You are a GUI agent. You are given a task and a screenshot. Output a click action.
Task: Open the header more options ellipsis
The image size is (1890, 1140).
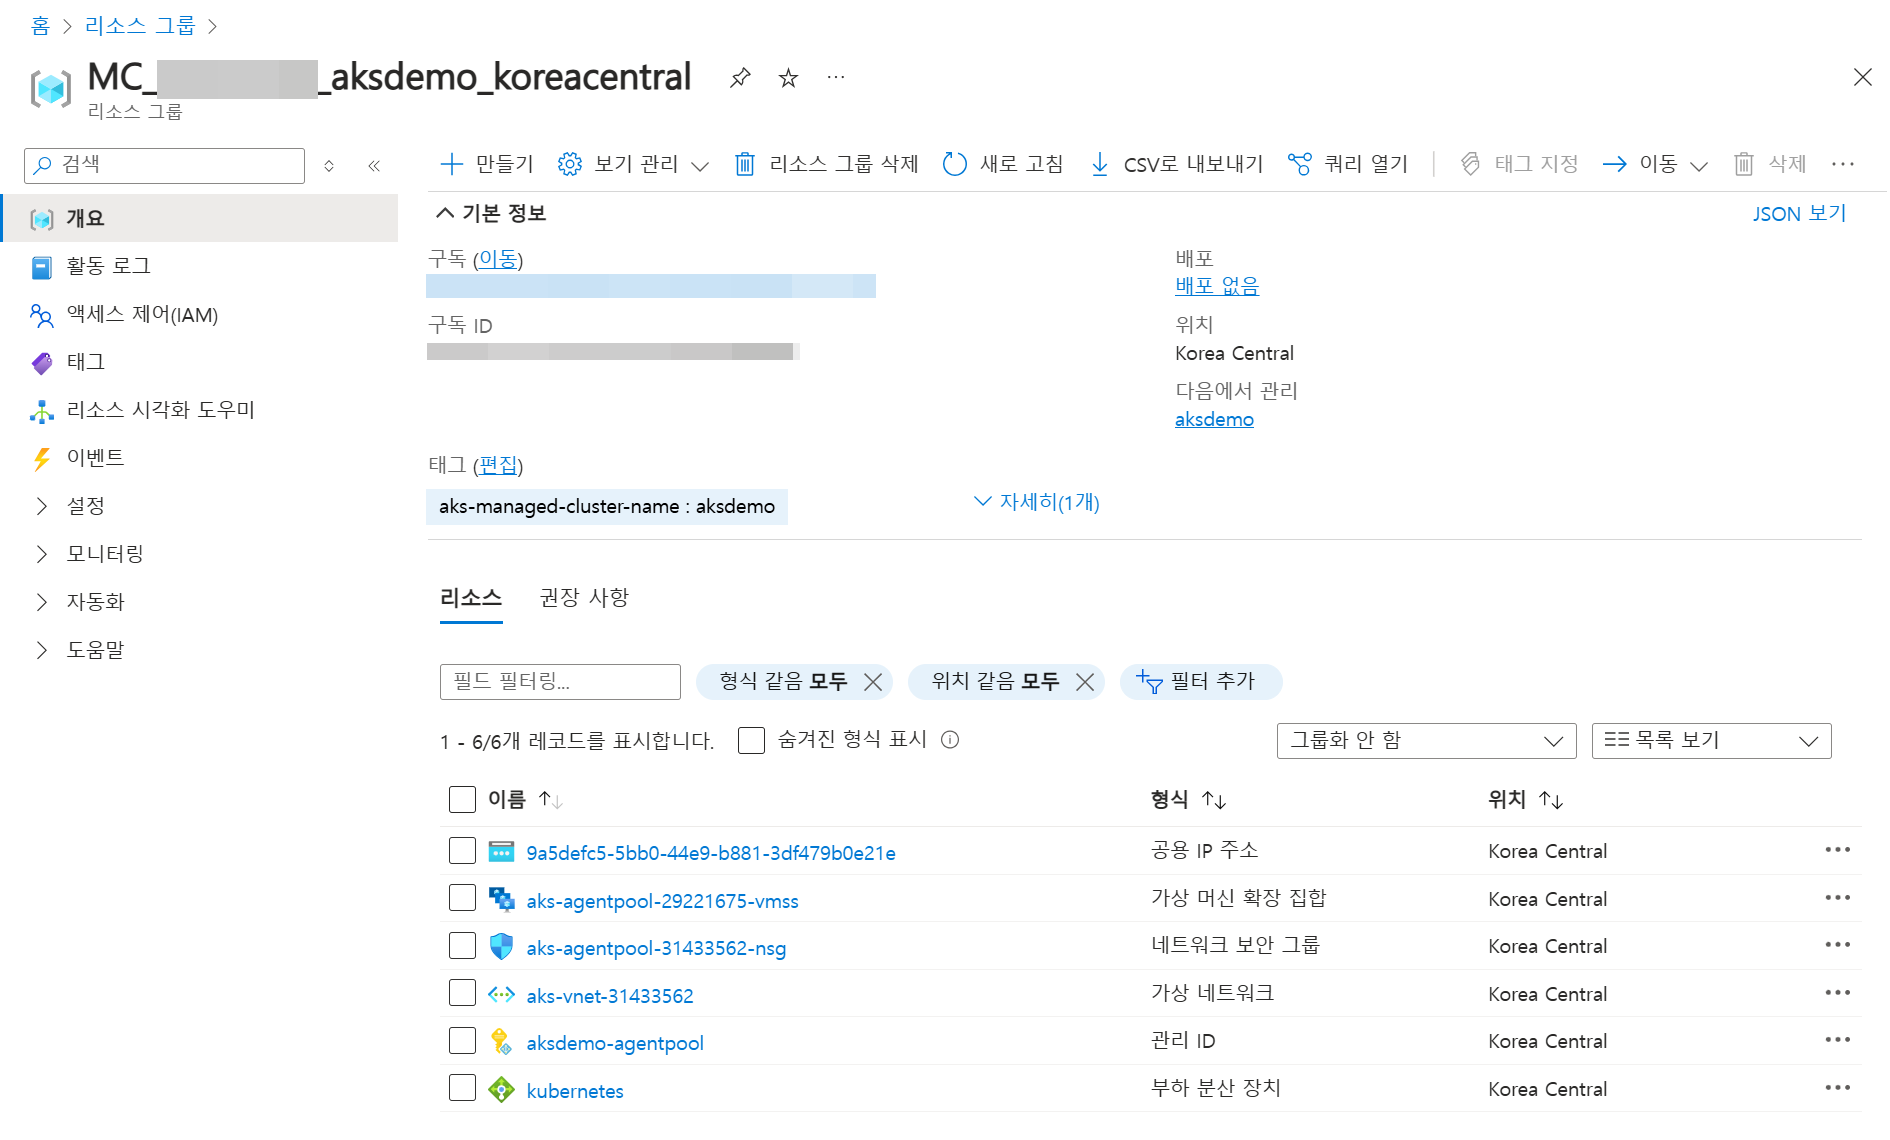tap(836, 77)
